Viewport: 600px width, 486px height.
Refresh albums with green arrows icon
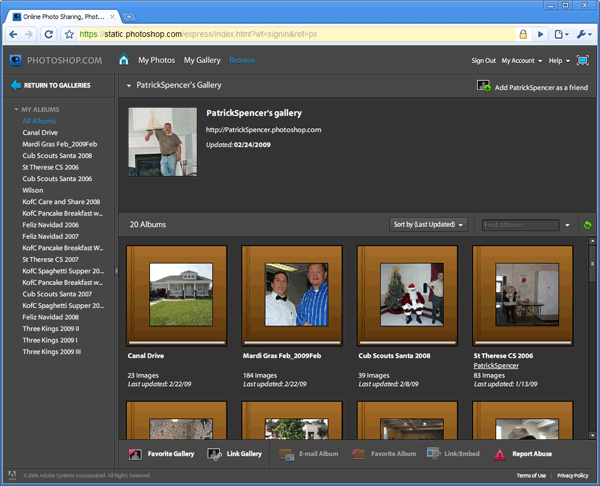[587, 225]
